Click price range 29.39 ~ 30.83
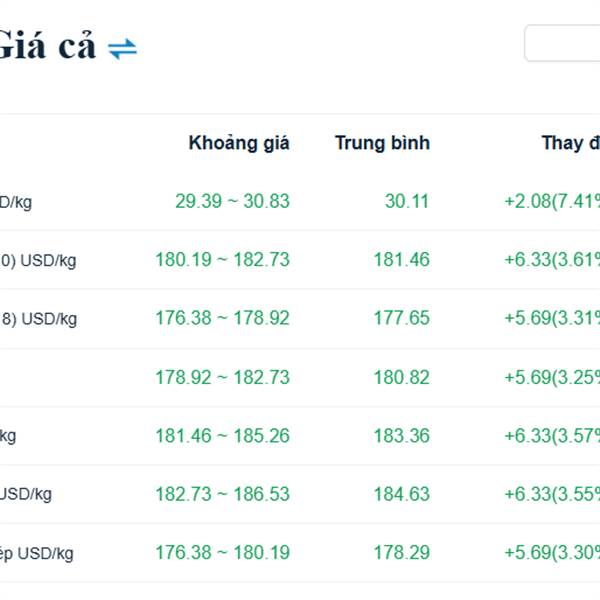600x600 pixels. (232, 201)
